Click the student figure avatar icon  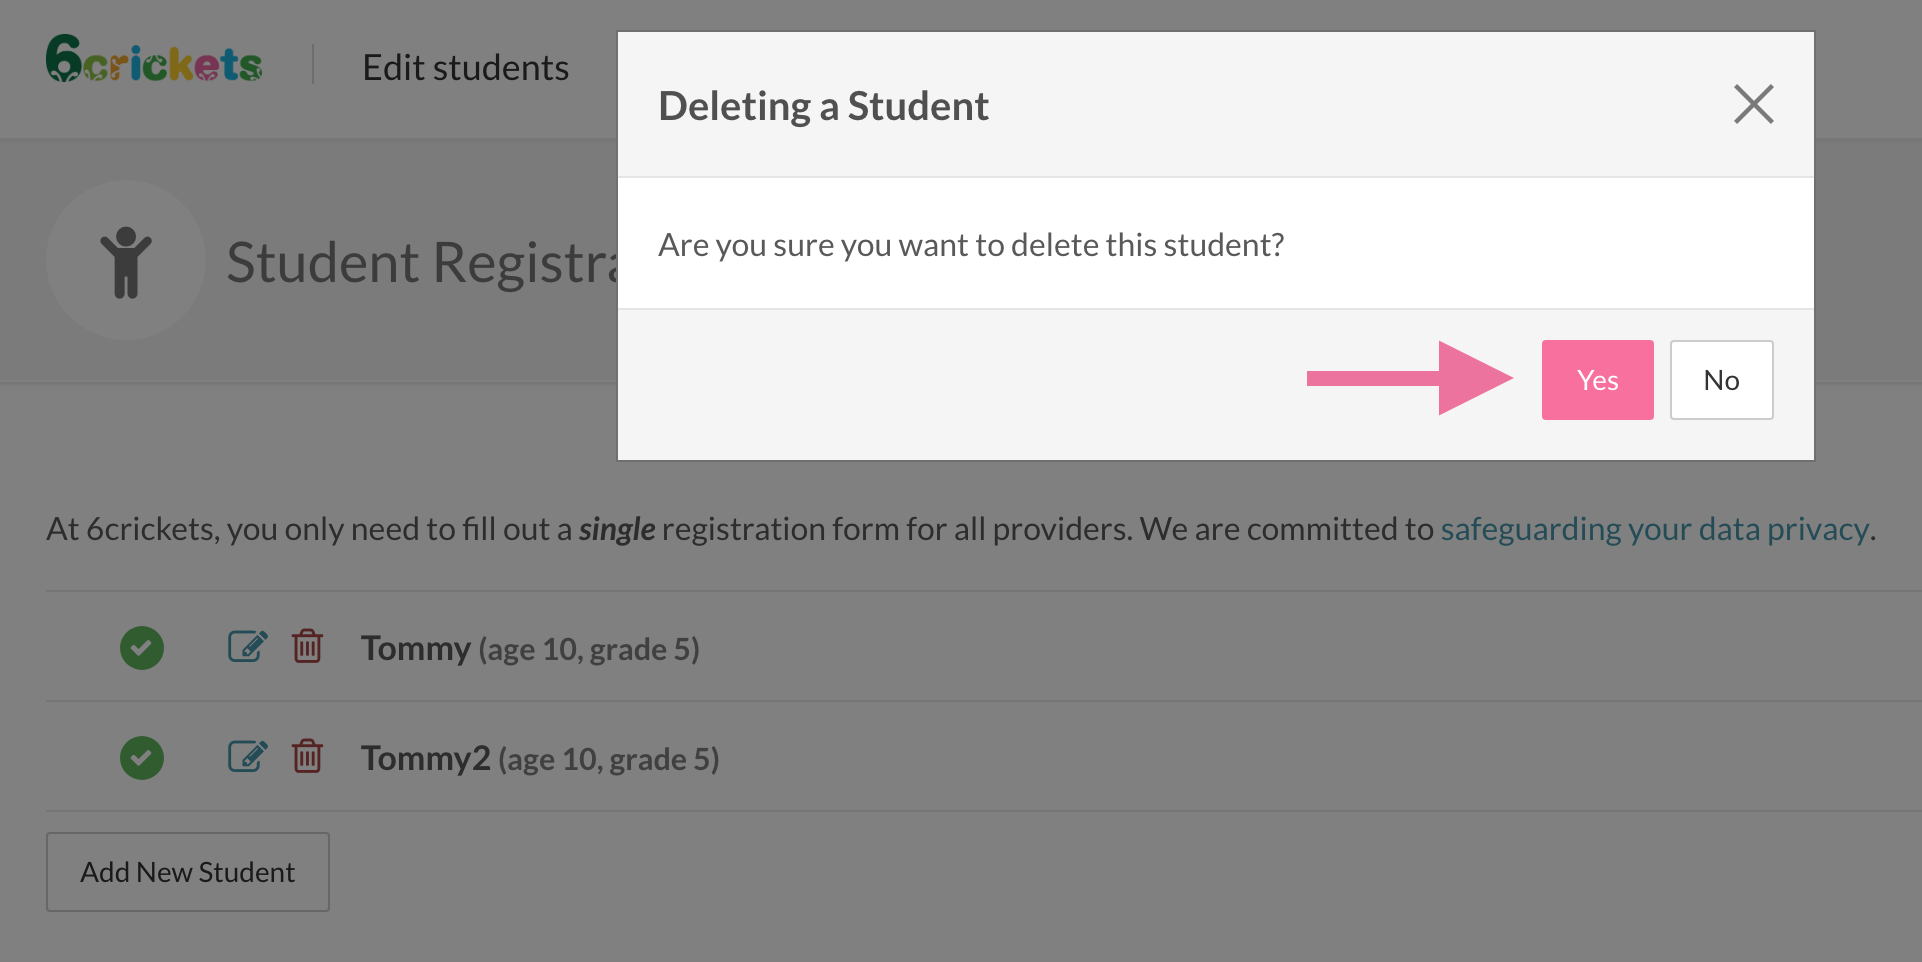(126, 261)
